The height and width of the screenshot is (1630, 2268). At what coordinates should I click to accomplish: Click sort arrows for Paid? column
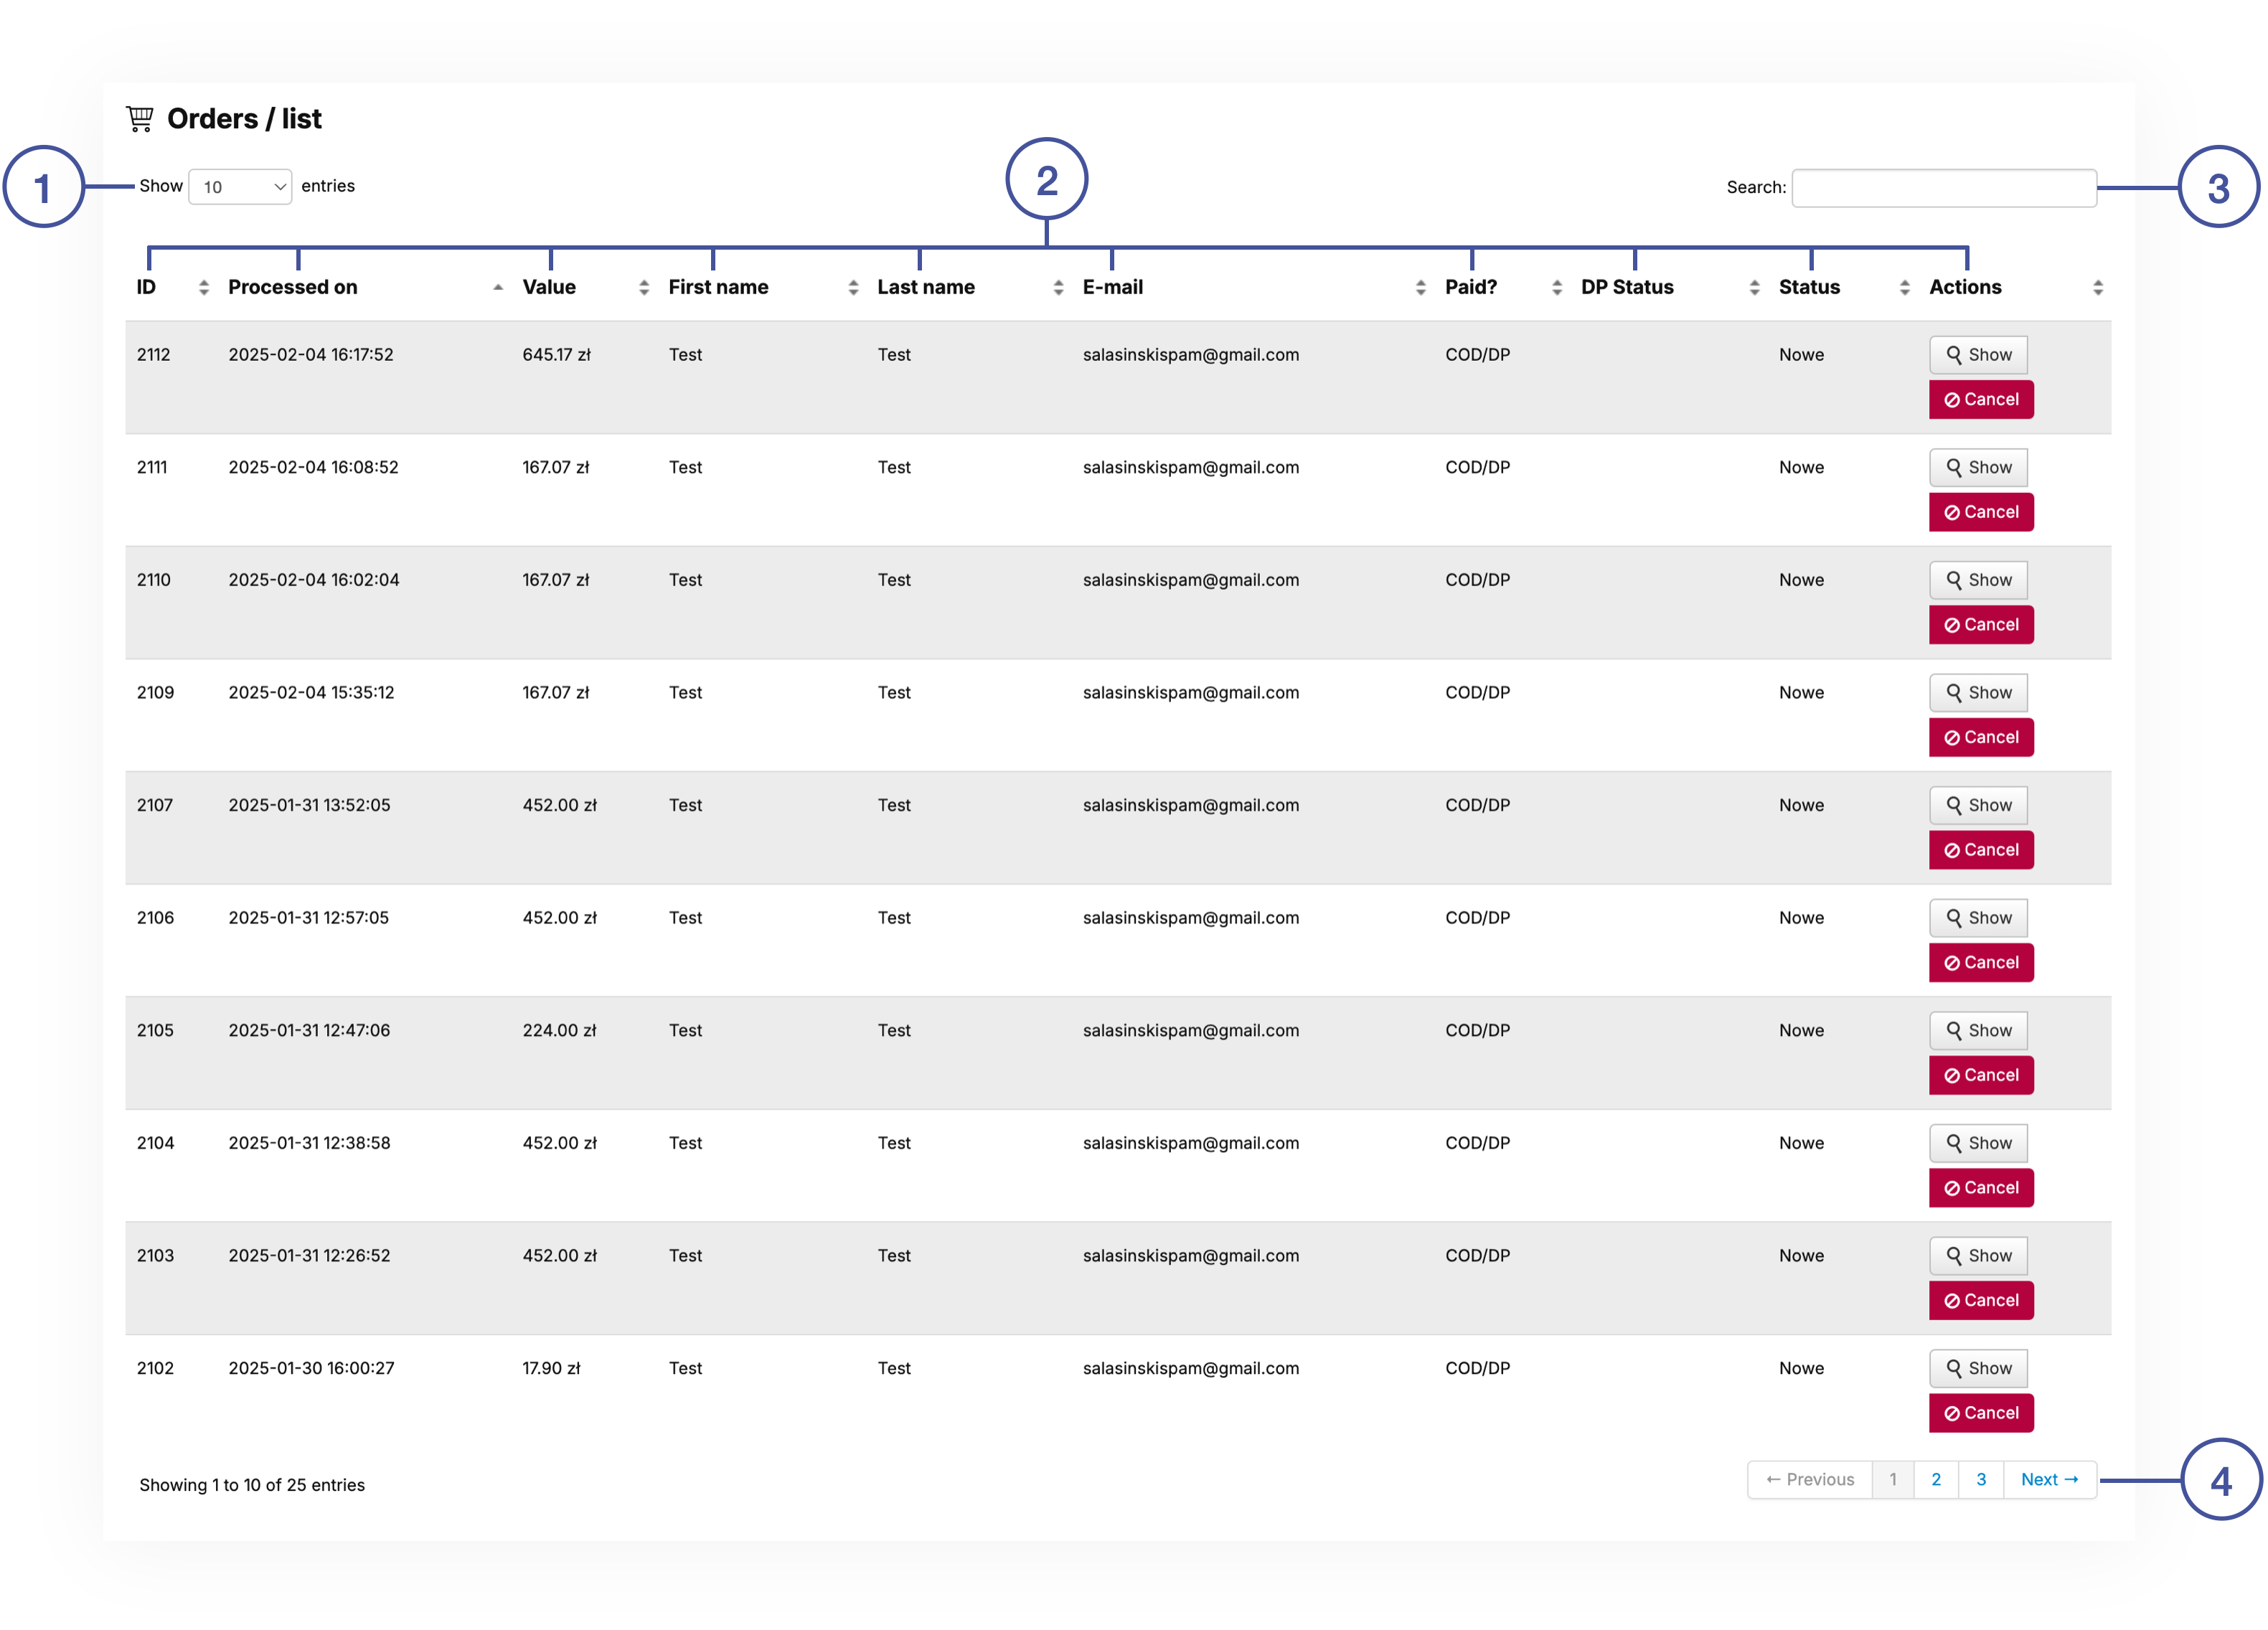pyautogui.click(x=1556, y=287)
